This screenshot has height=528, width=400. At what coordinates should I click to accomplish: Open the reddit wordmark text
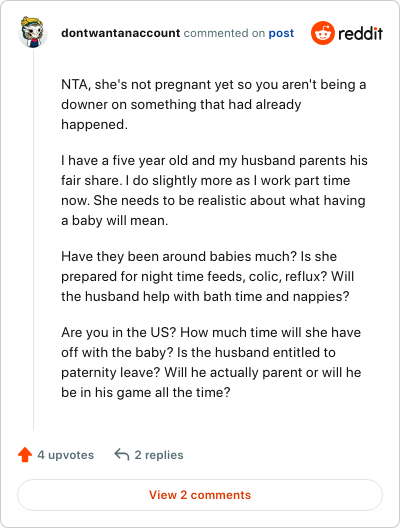coord(360,33)
